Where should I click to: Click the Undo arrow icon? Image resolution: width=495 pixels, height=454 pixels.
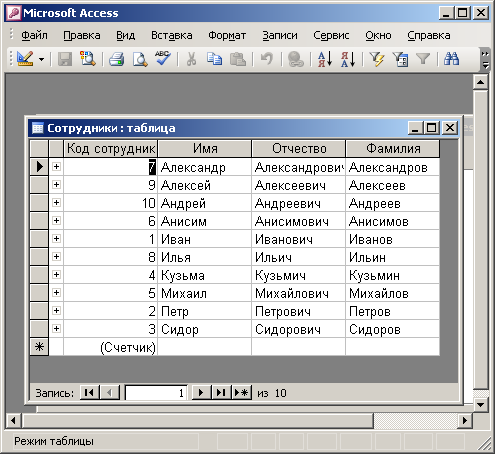point(267,59)
